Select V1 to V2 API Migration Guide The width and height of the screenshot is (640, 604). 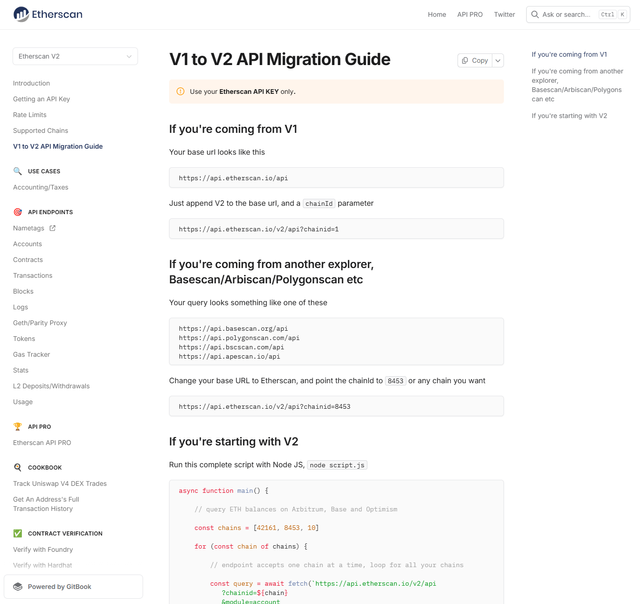pos(58,147)
